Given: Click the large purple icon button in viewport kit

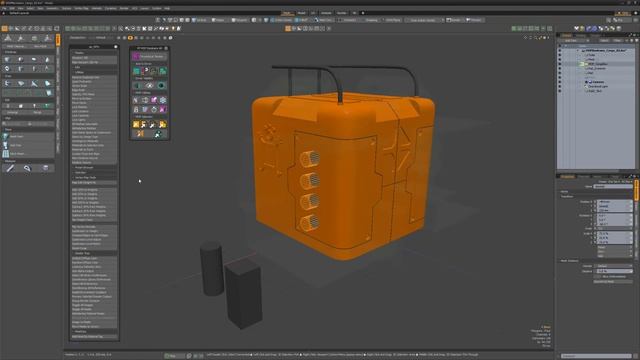Looking at the screenshot, I should click(136, 56).
